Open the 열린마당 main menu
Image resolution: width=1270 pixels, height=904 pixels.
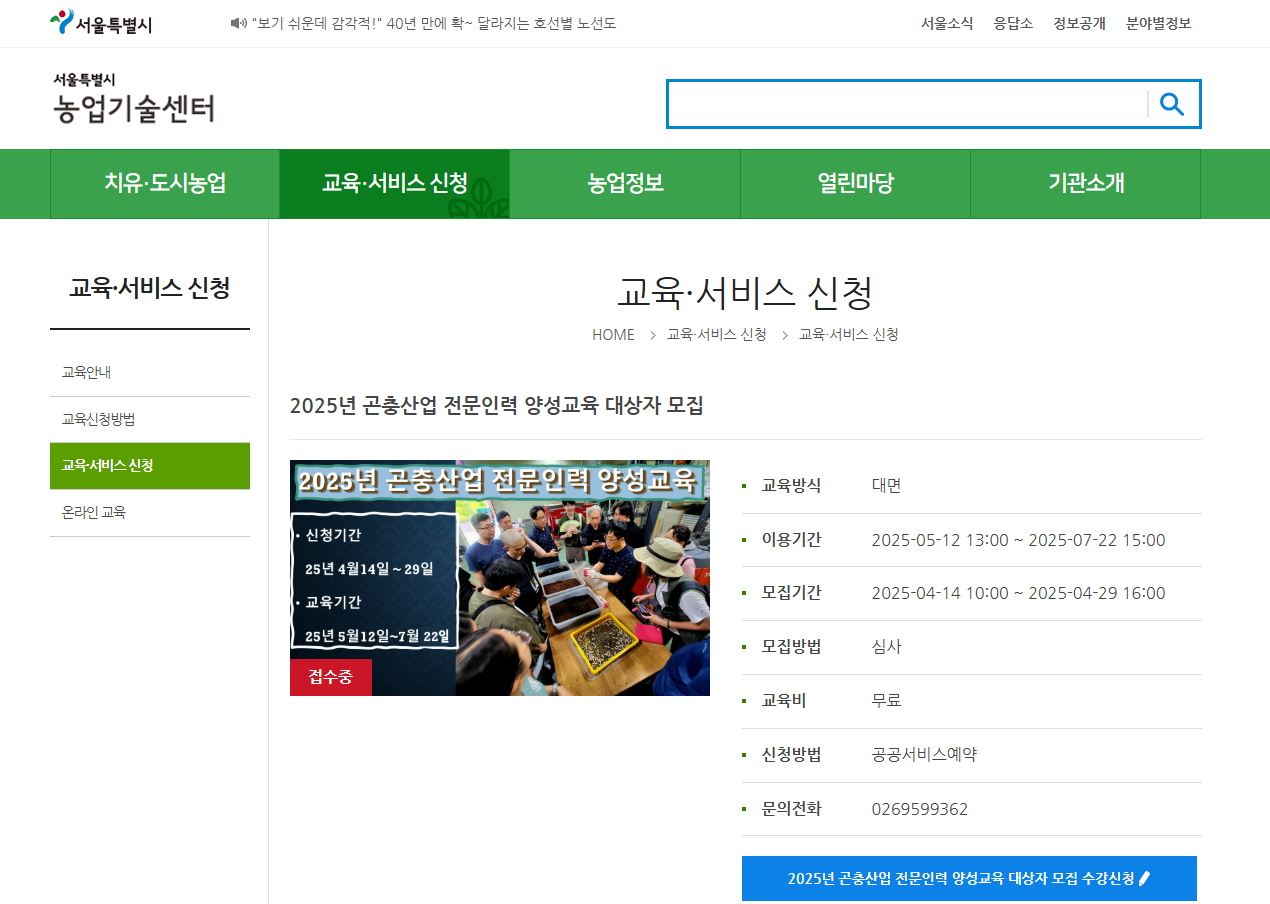point(855,184)
